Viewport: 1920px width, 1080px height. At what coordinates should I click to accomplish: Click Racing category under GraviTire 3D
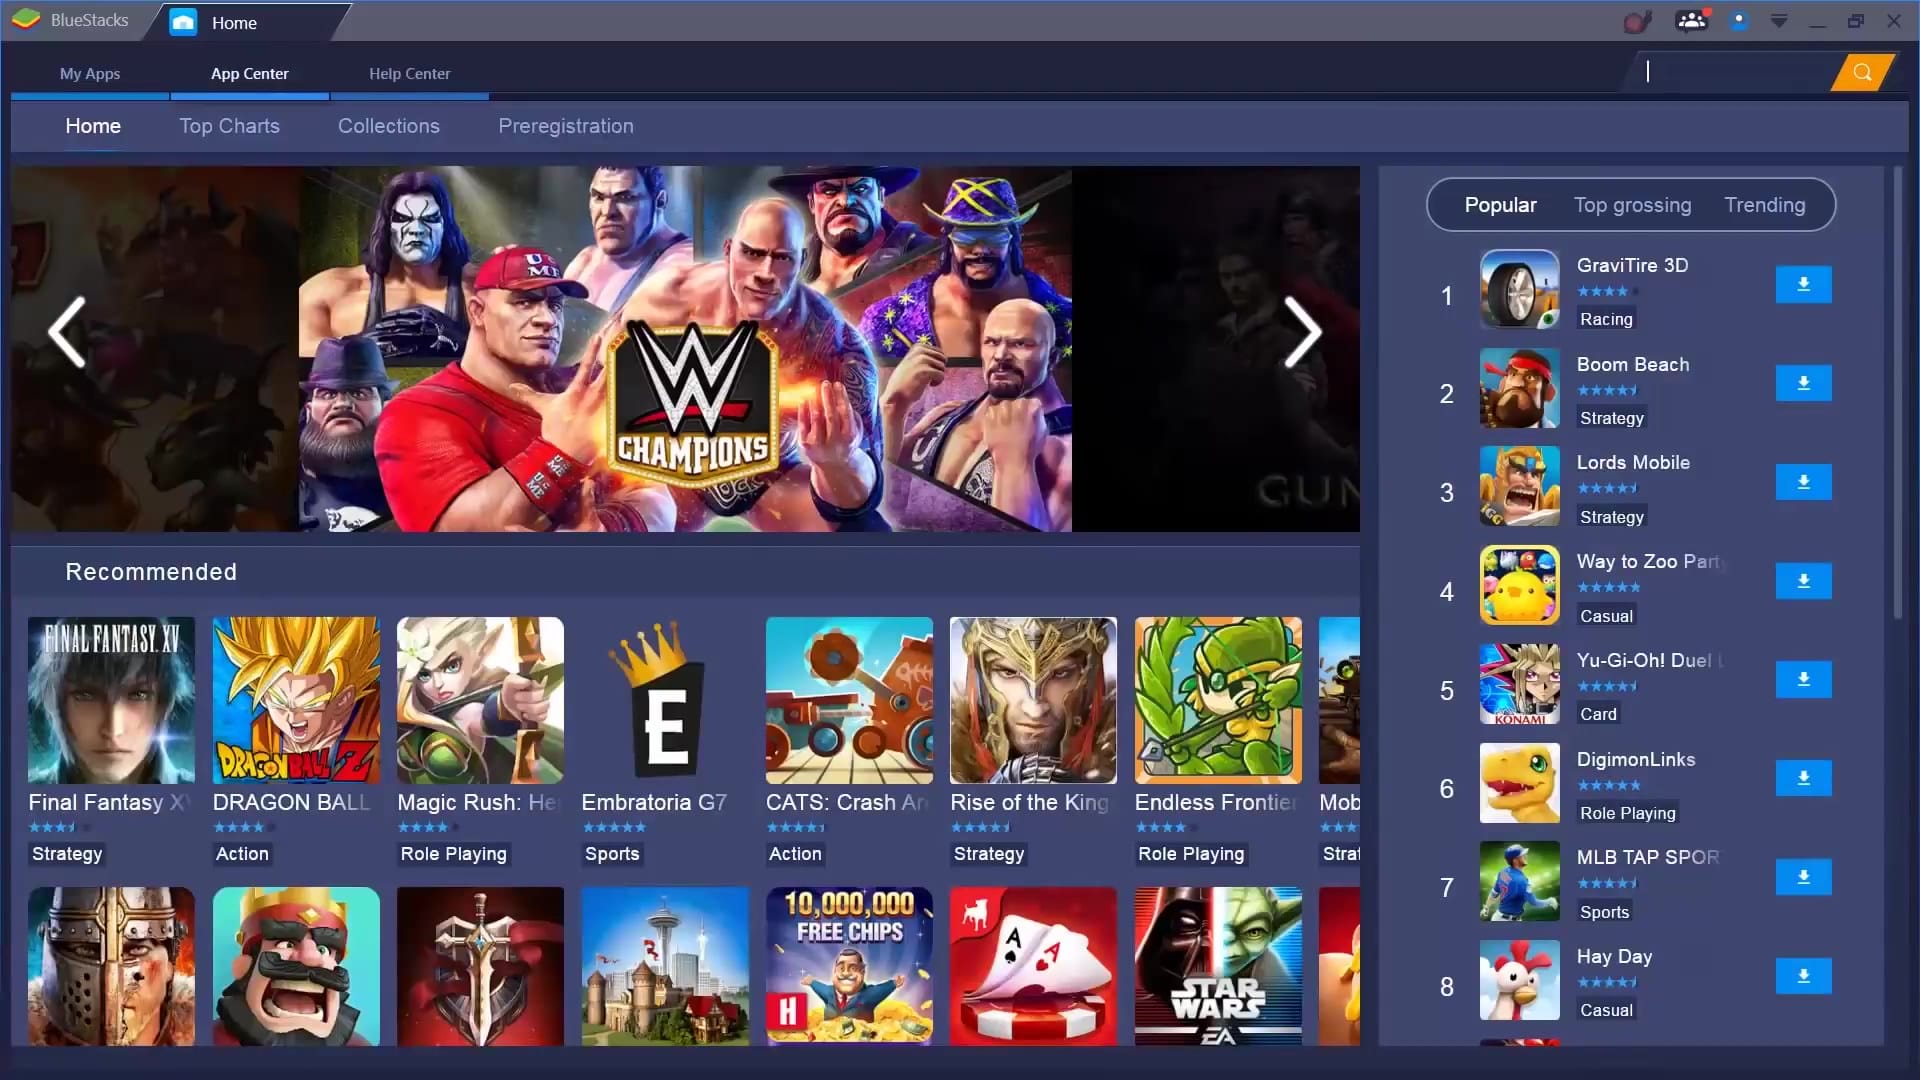[x=1606, y=320]
